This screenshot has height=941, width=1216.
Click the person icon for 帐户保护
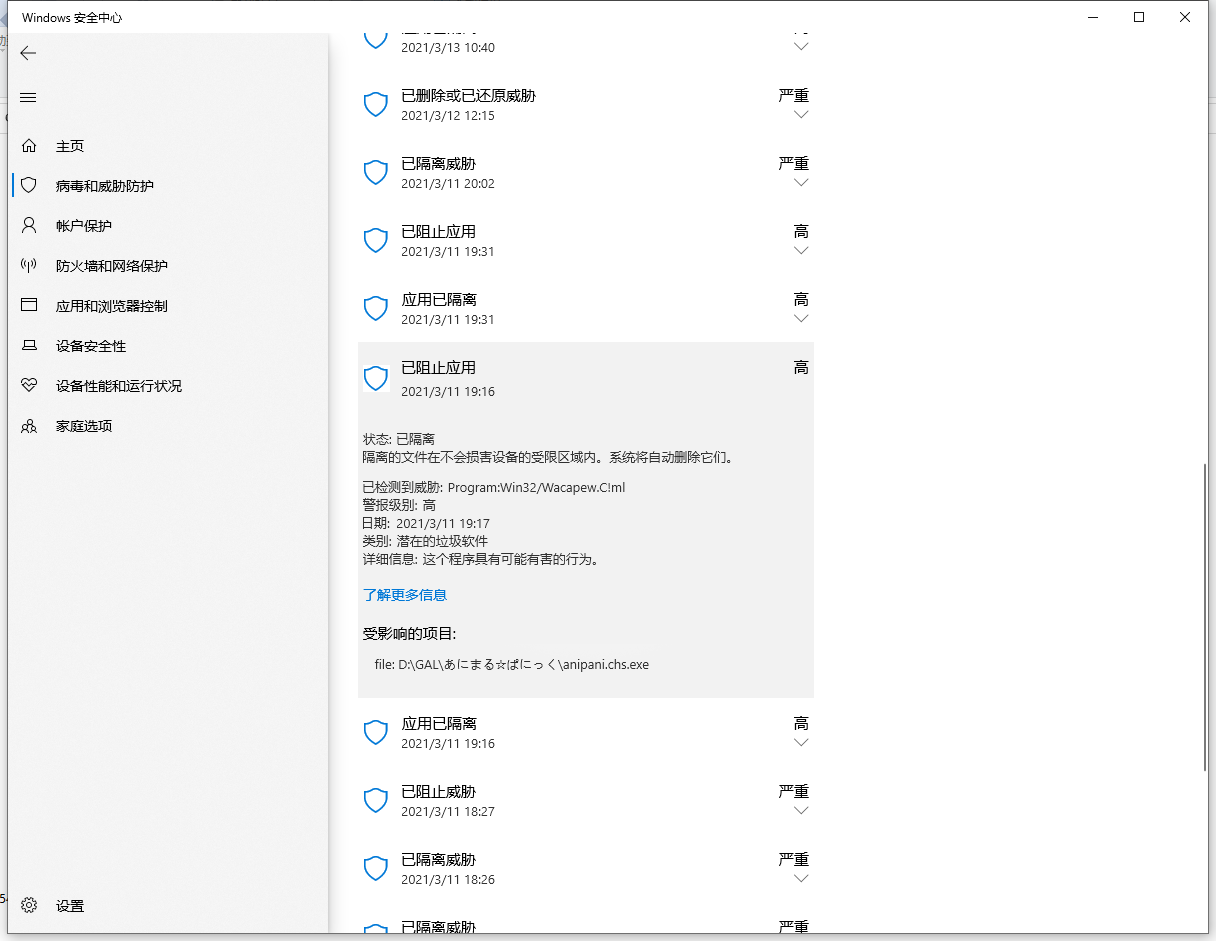(29, 225)
